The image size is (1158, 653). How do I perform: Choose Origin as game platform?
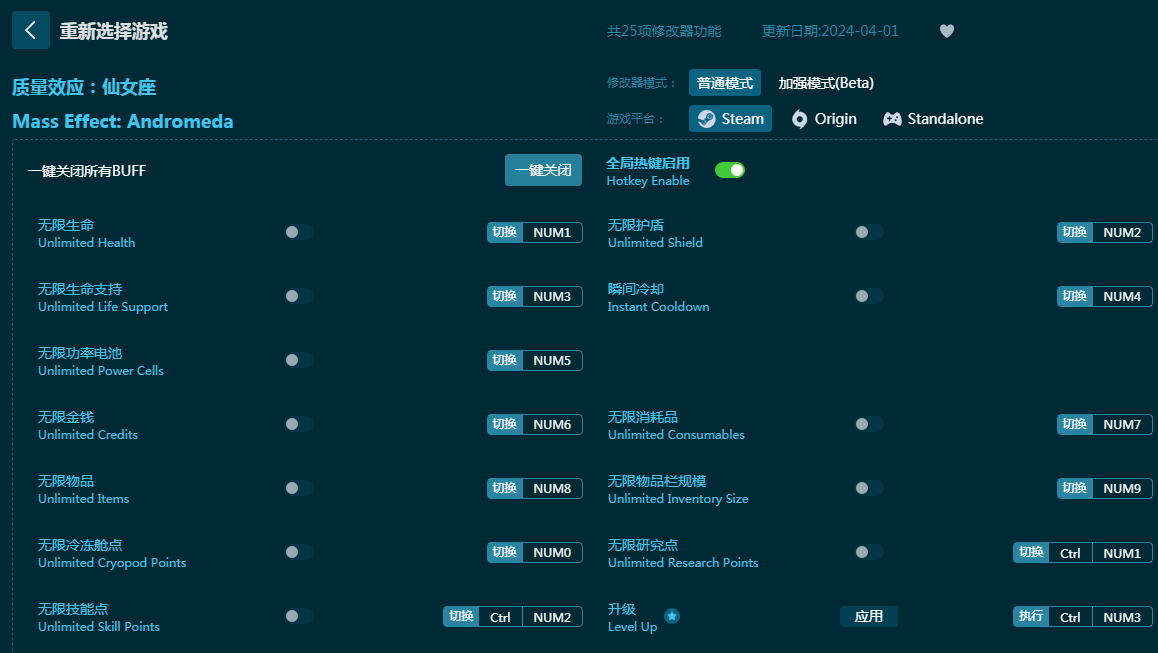[x=824, y=119]
